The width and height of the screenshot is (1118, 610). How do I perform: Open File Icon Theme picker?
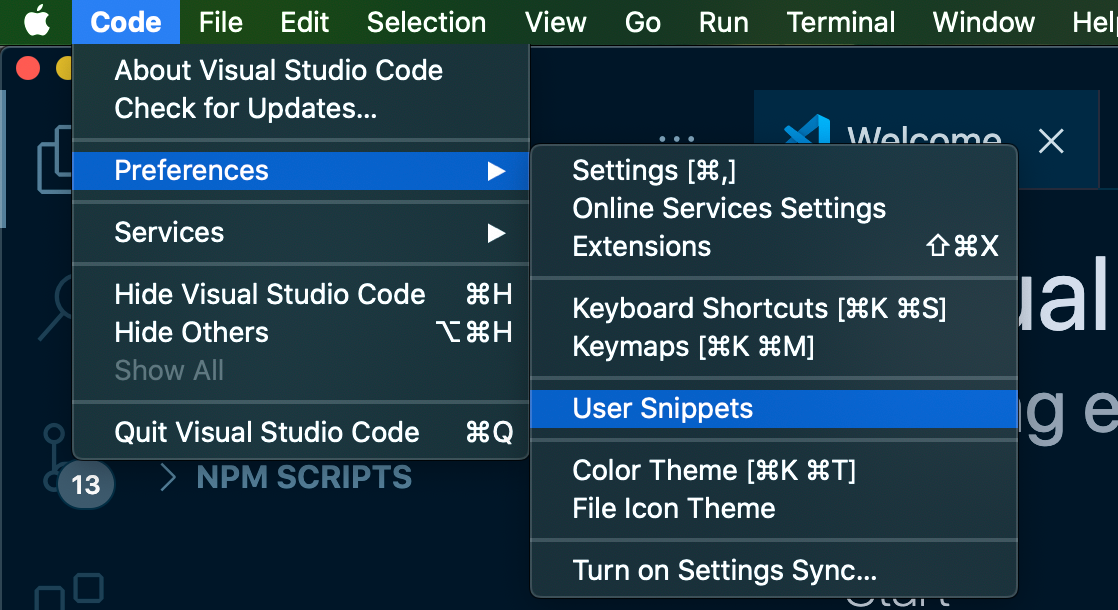pyautogui.click(x=774, y=509)
